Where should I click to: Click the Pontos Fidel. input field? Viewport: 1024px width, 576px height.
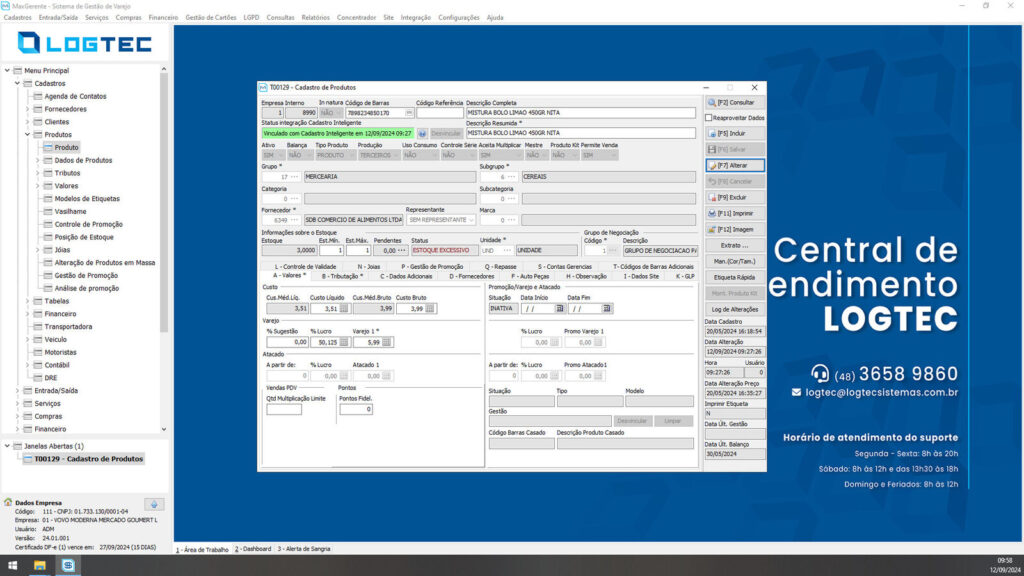coord(356,409)
